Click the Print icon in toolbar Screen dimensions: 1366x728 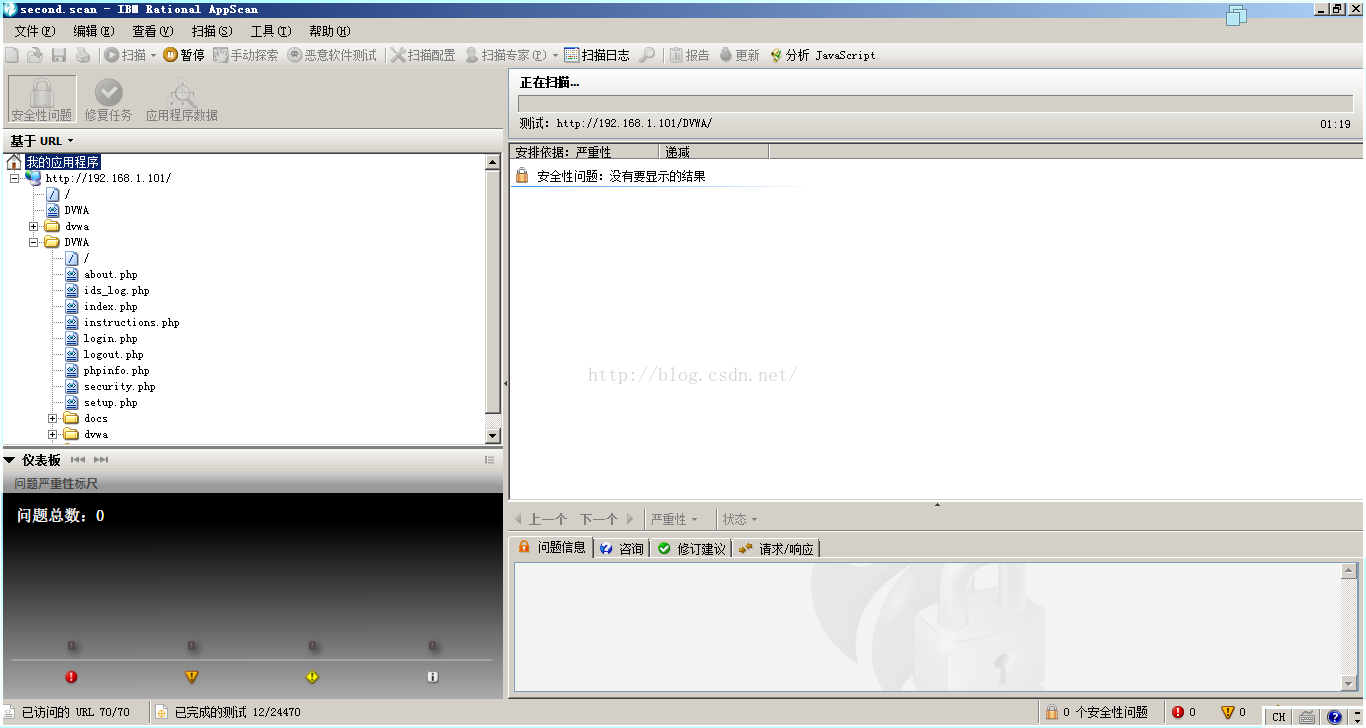(83, 55)
